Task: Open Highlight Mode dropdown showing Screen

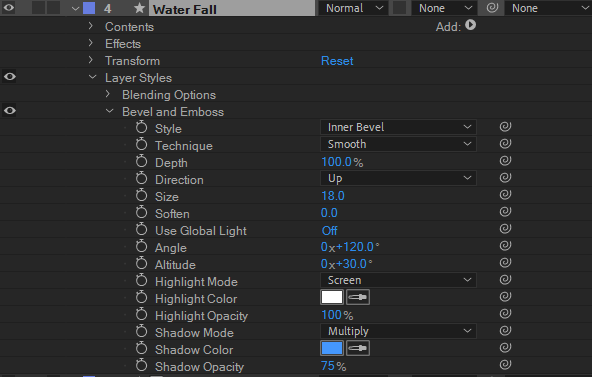Action: click(x=398, y=280)
